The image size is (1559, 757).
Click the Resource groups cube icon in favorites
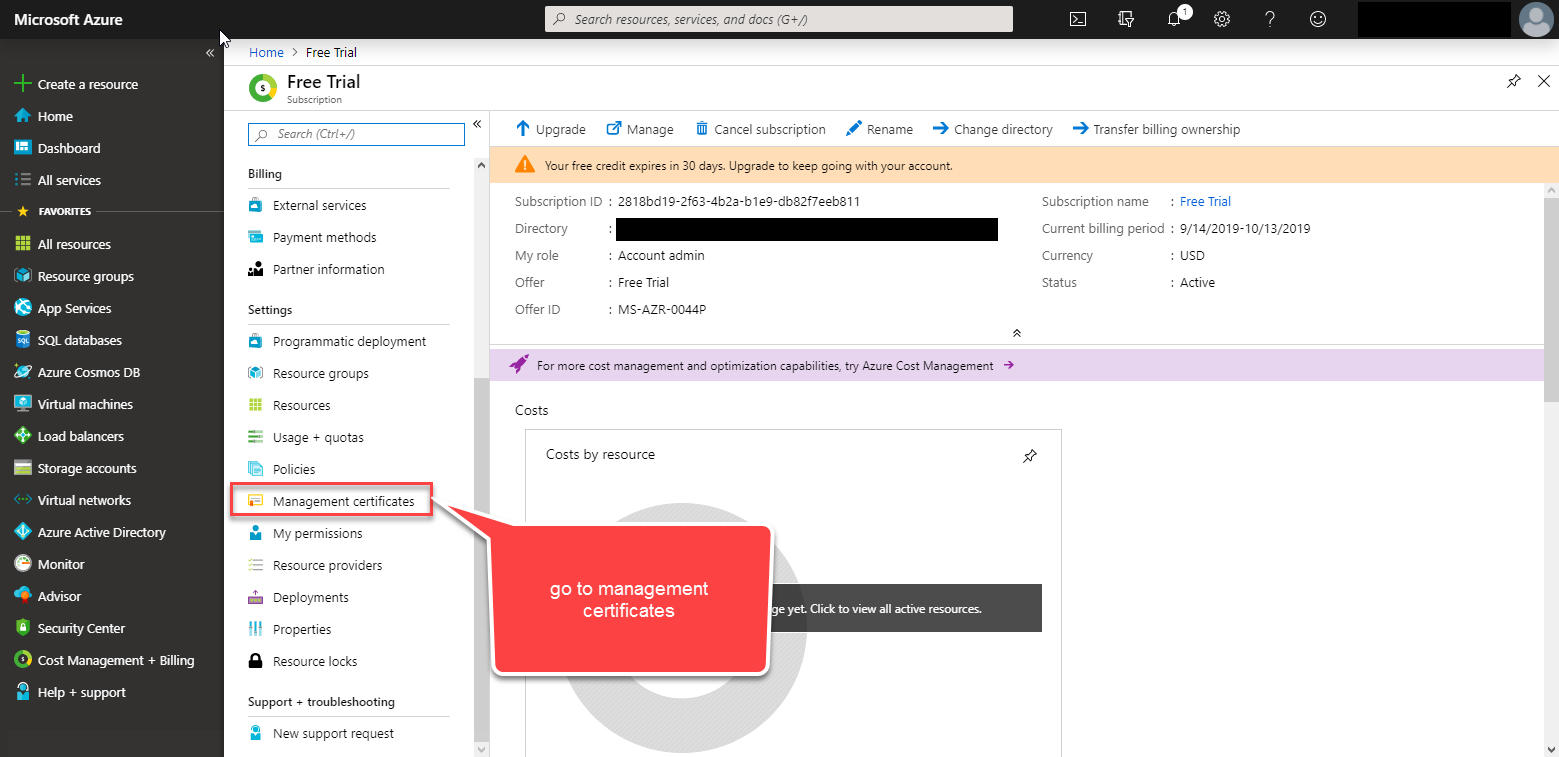(x=22, y=276)
